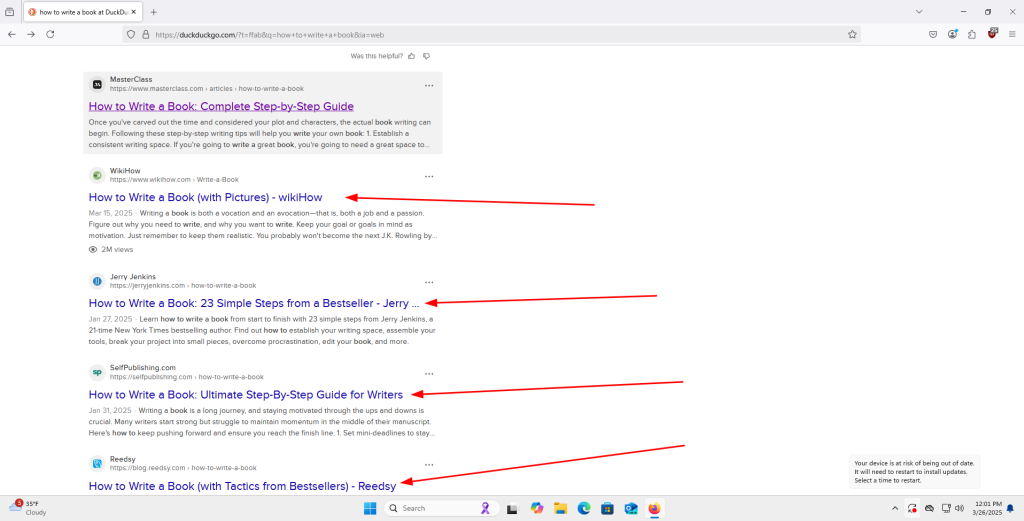Open the MasterClass Complete Step-by-Step Guide link
Screen dimensions: 1024x521
[221, 106]
